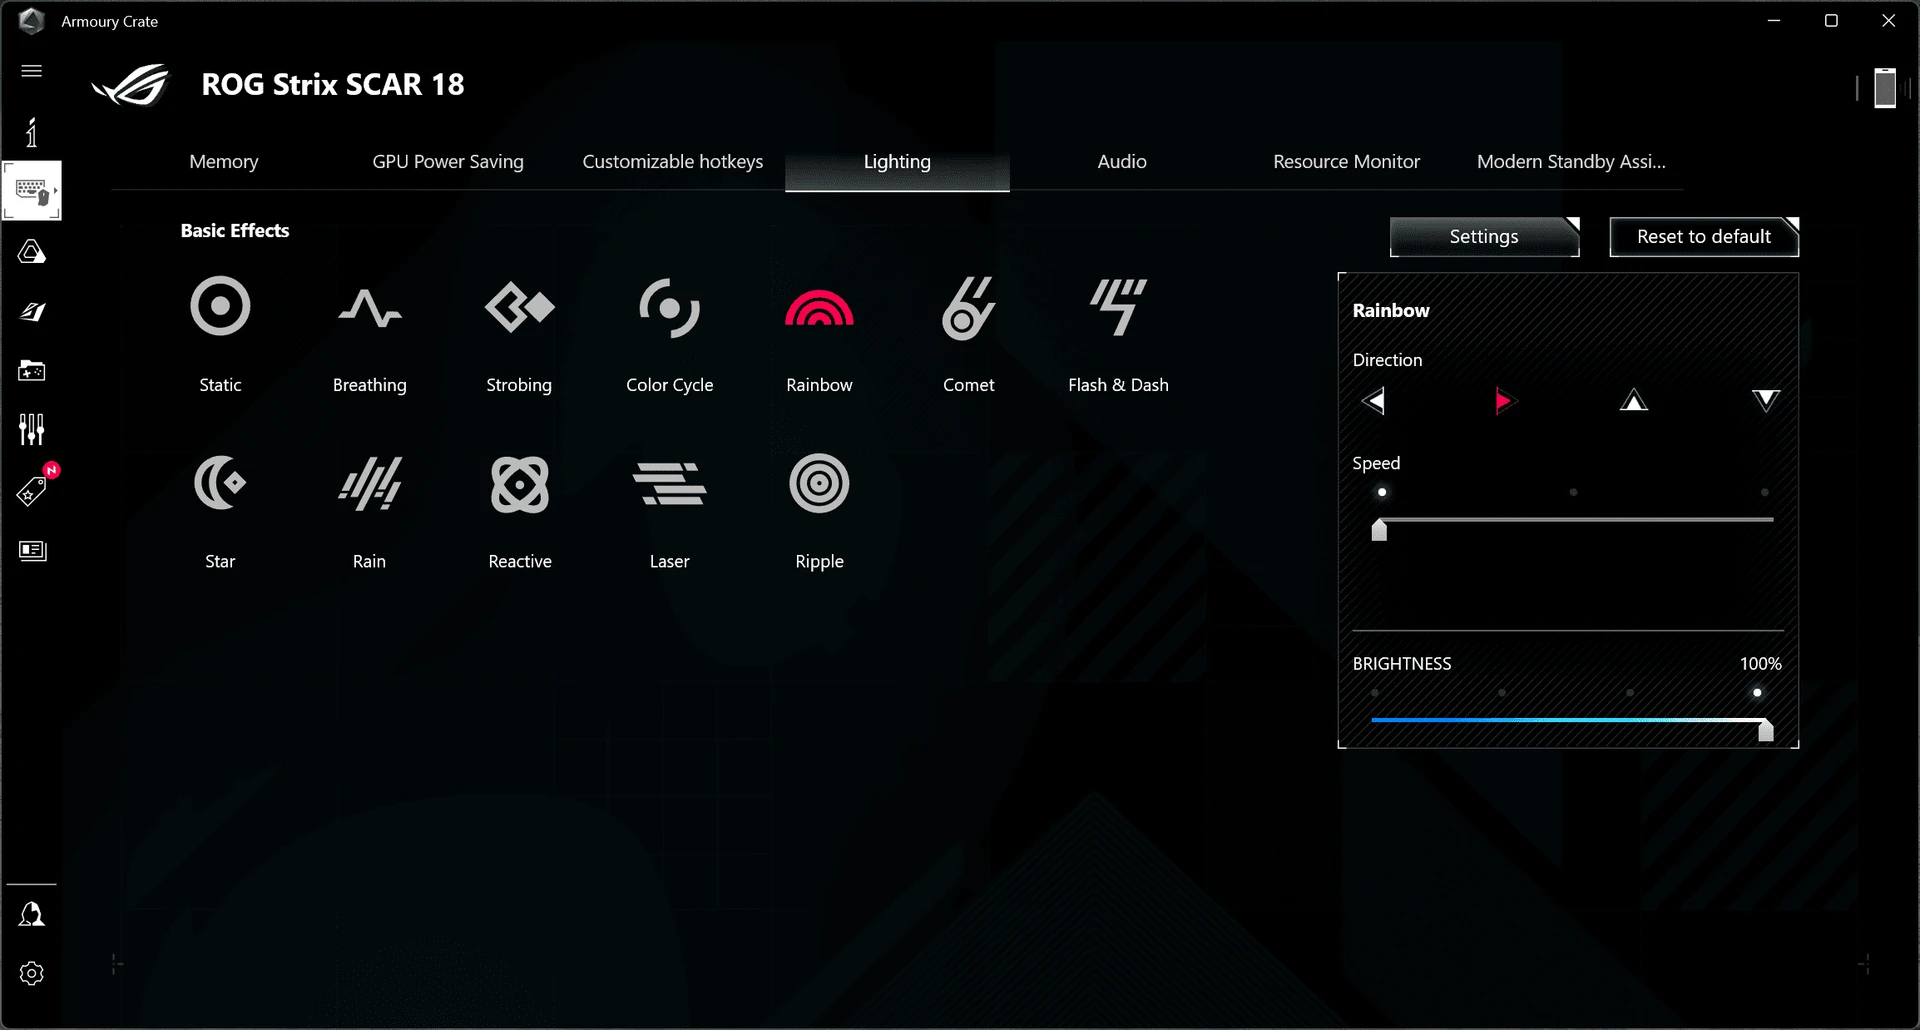
Task: Open Featured deals tag icon
Action: 32,491
